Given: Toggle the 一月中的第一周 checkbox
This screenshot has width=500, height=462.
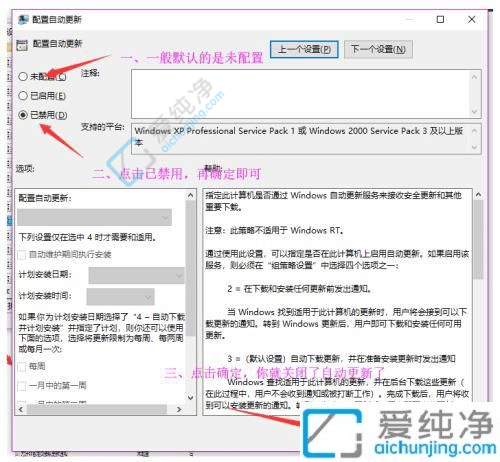Looking at the screenshot, I should (22, 386).
